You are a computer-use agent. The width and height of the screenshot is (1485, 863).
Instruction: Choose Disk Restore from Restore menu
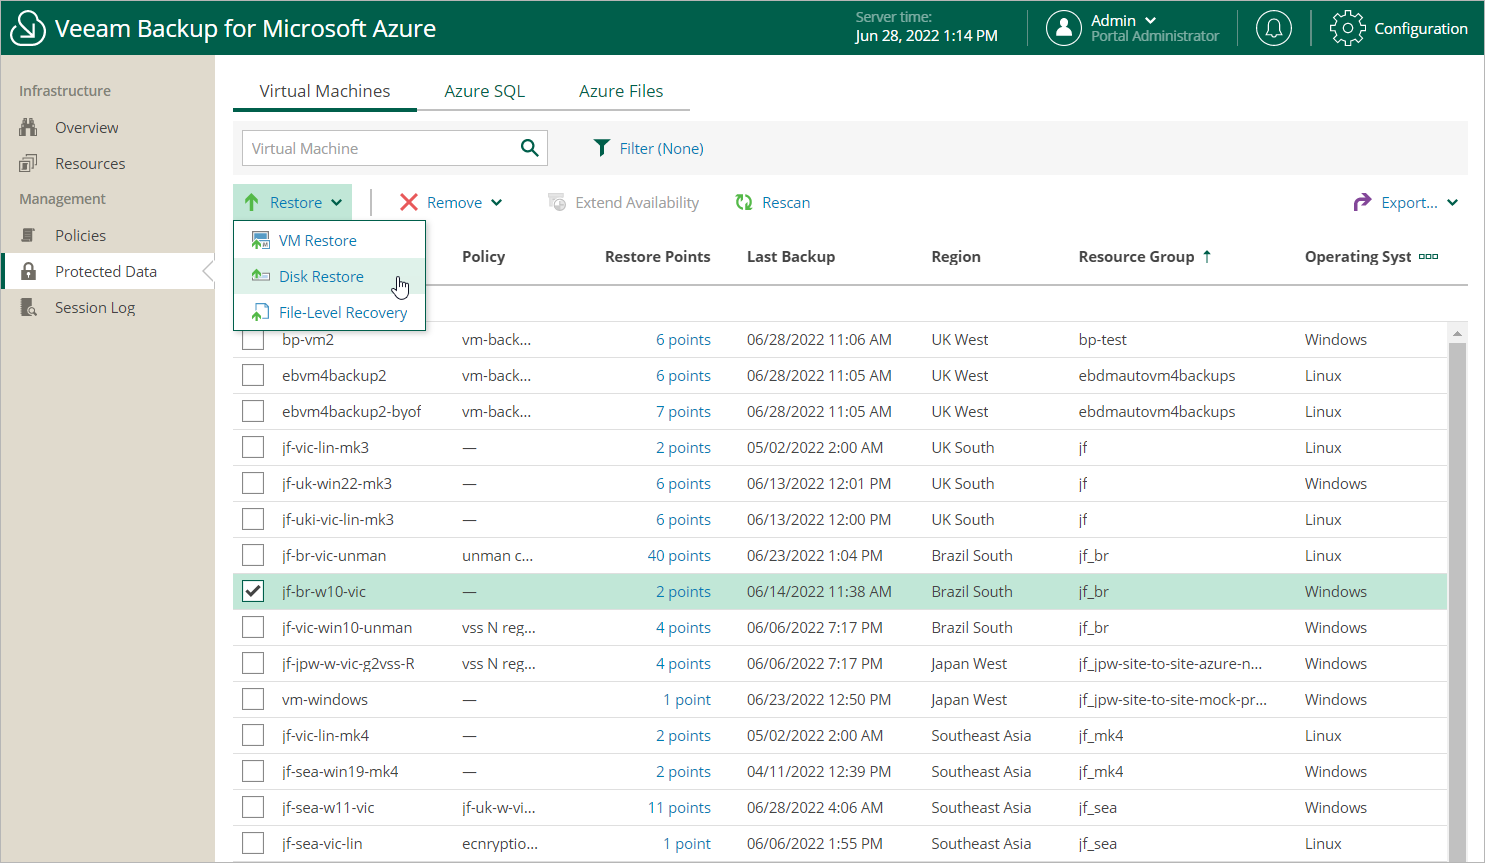tap(321, 277)
